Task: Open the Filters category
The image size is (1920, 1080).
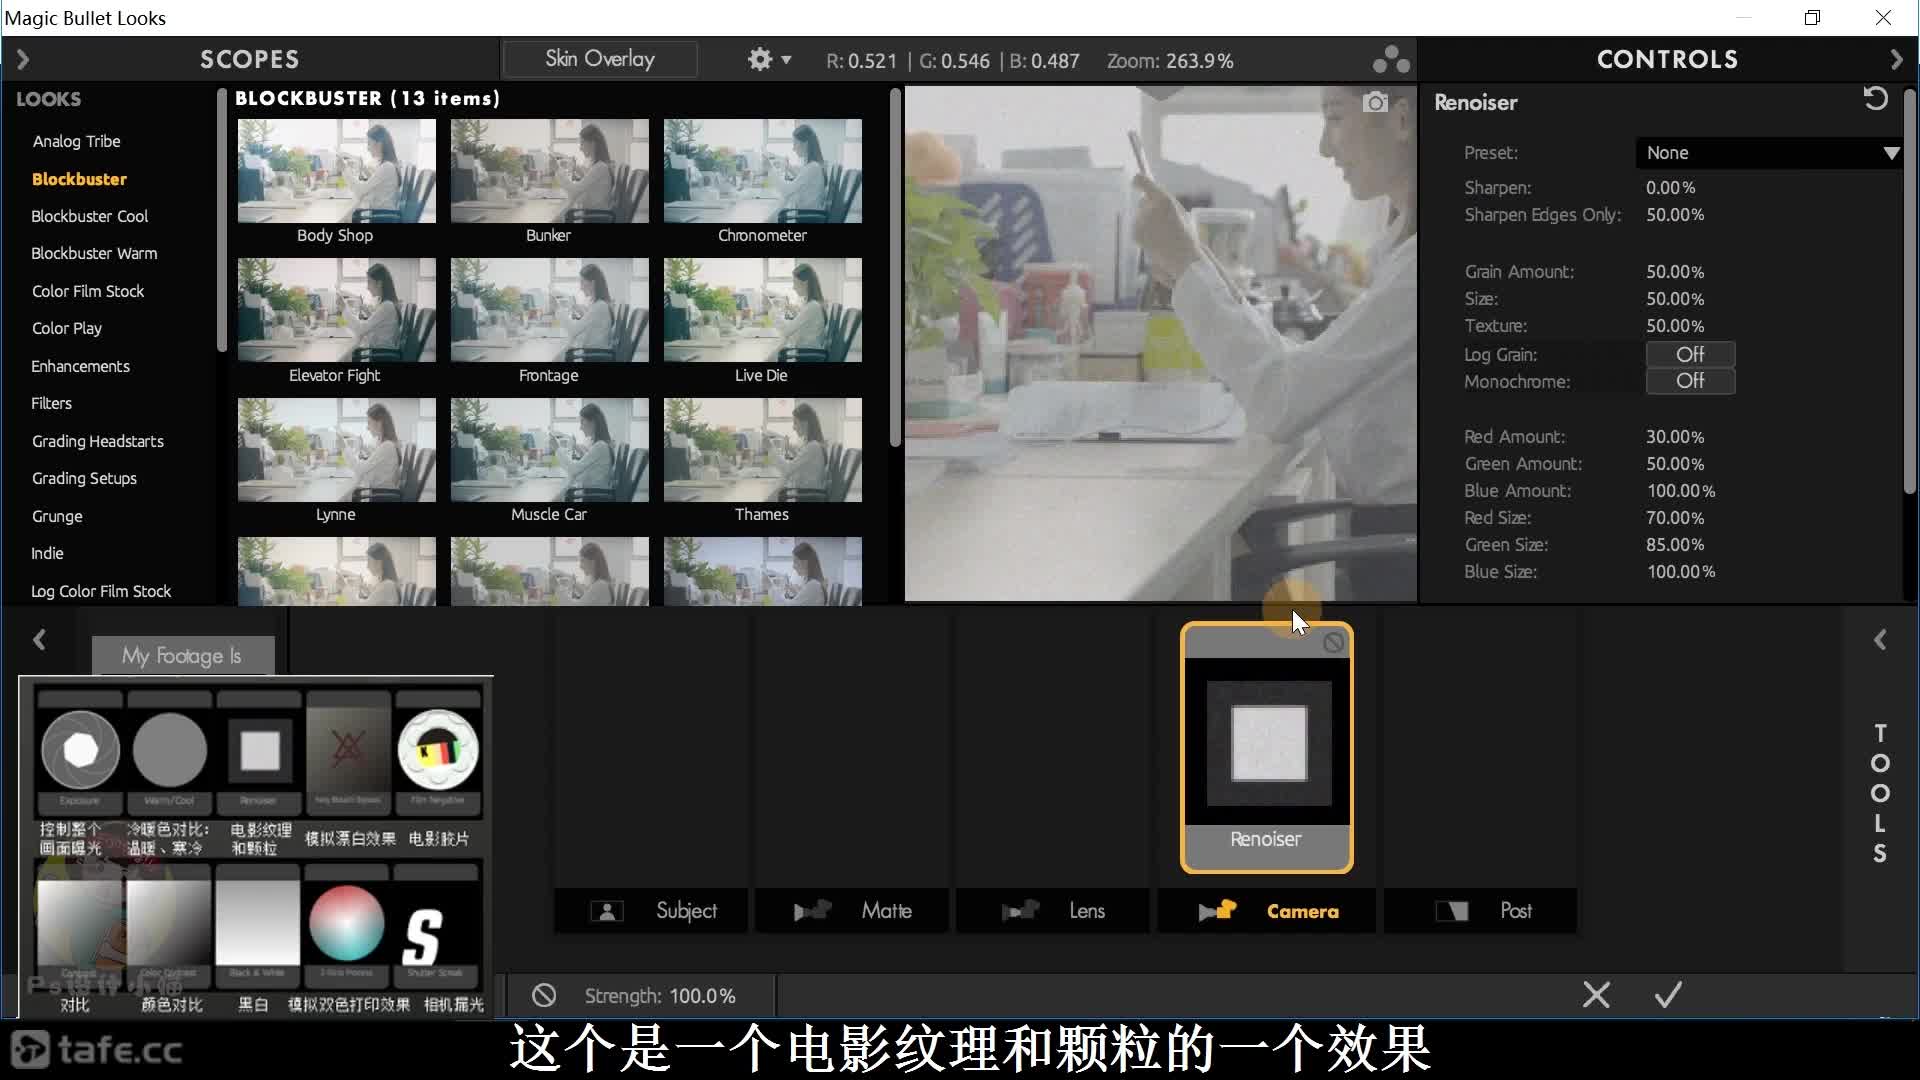Action: pyautogui.click(x=51, y=403)
